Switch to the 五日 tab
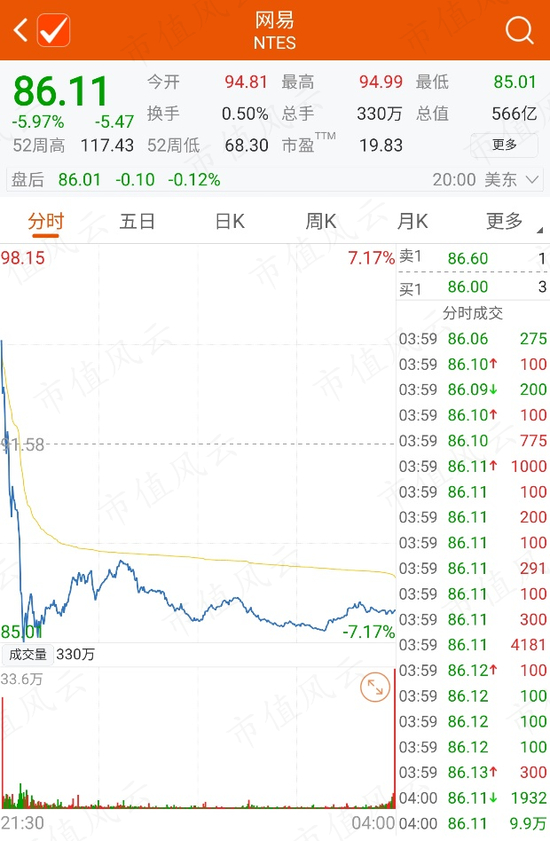Image resolution: width=550 pixels, height=841 pixels. [x=137, y=221]
